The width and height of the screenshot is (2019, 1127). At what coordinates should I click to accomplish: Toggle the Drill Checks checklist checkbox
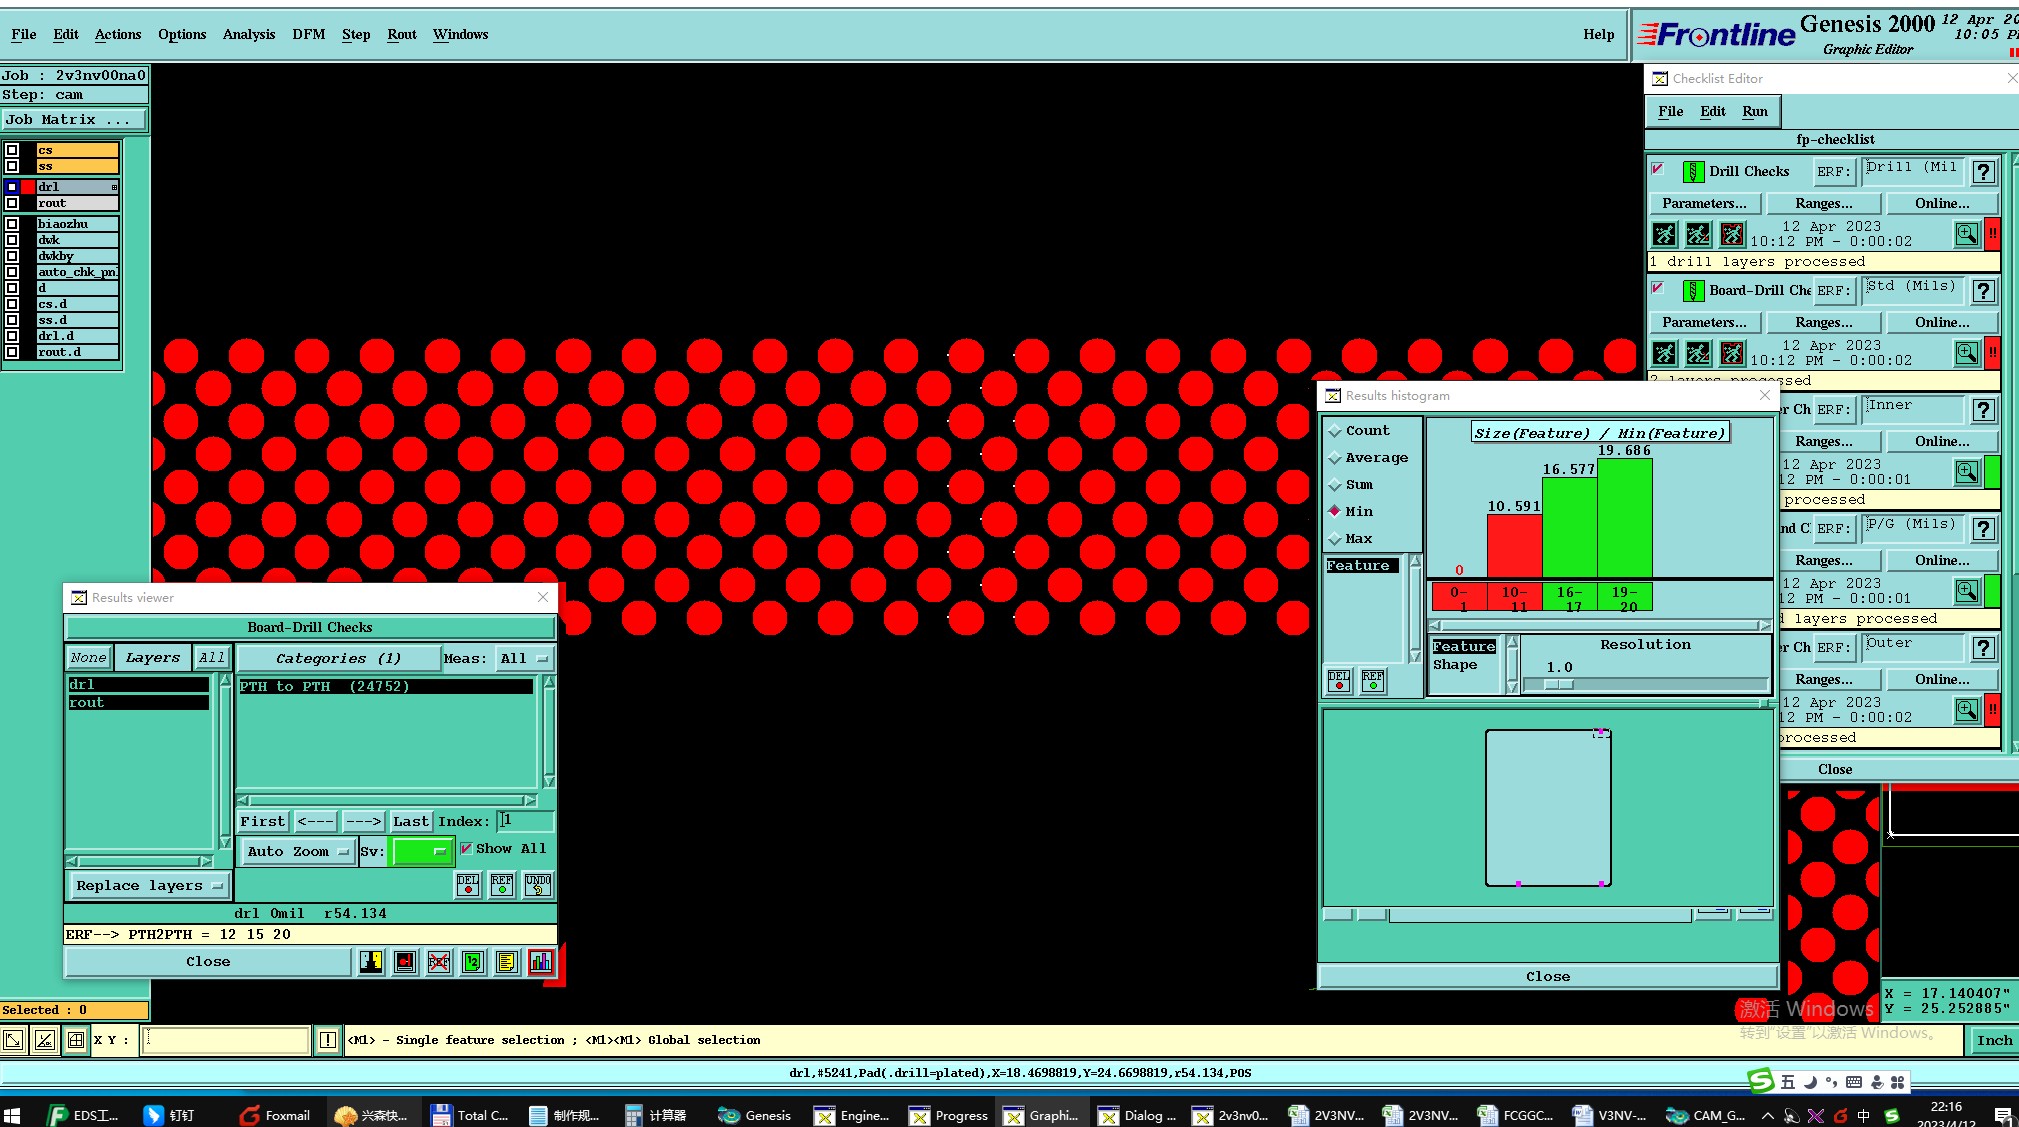click(1658, 169)
